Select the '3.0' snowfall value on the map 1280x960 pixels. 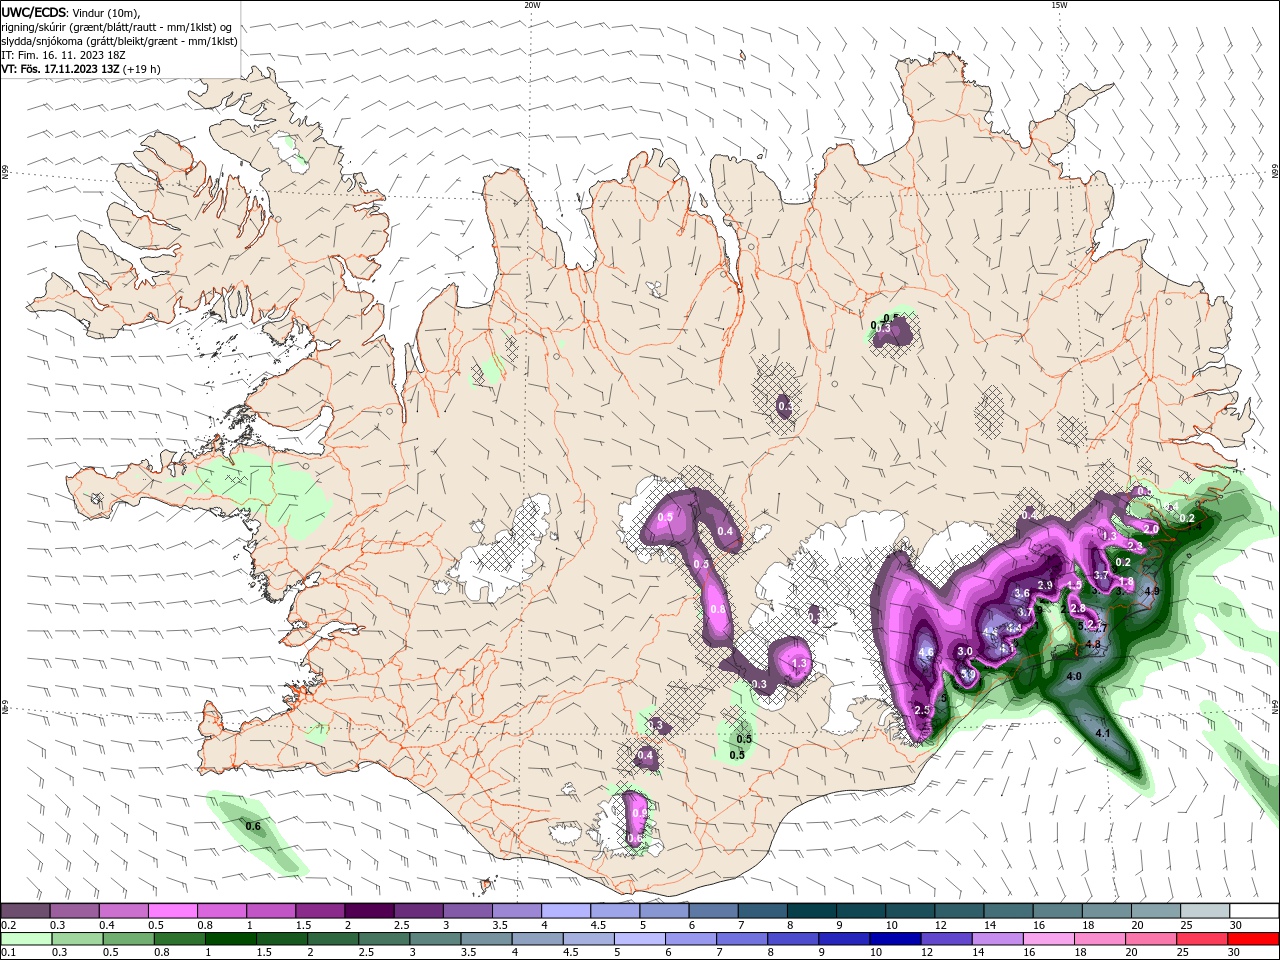(x=965, y=651)
